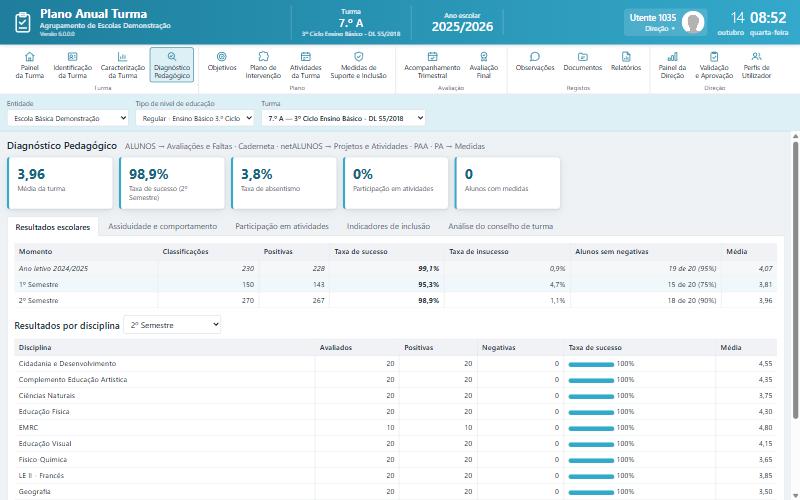Click the Média da turma 3,96 card
This screenshot has height=500, width=800.
60,183
